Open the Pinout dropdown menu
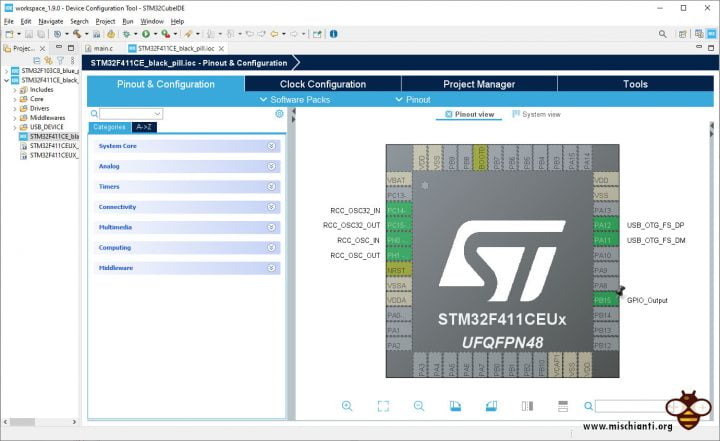This screenshot has width=720, height=441. [x=413, y=100]
